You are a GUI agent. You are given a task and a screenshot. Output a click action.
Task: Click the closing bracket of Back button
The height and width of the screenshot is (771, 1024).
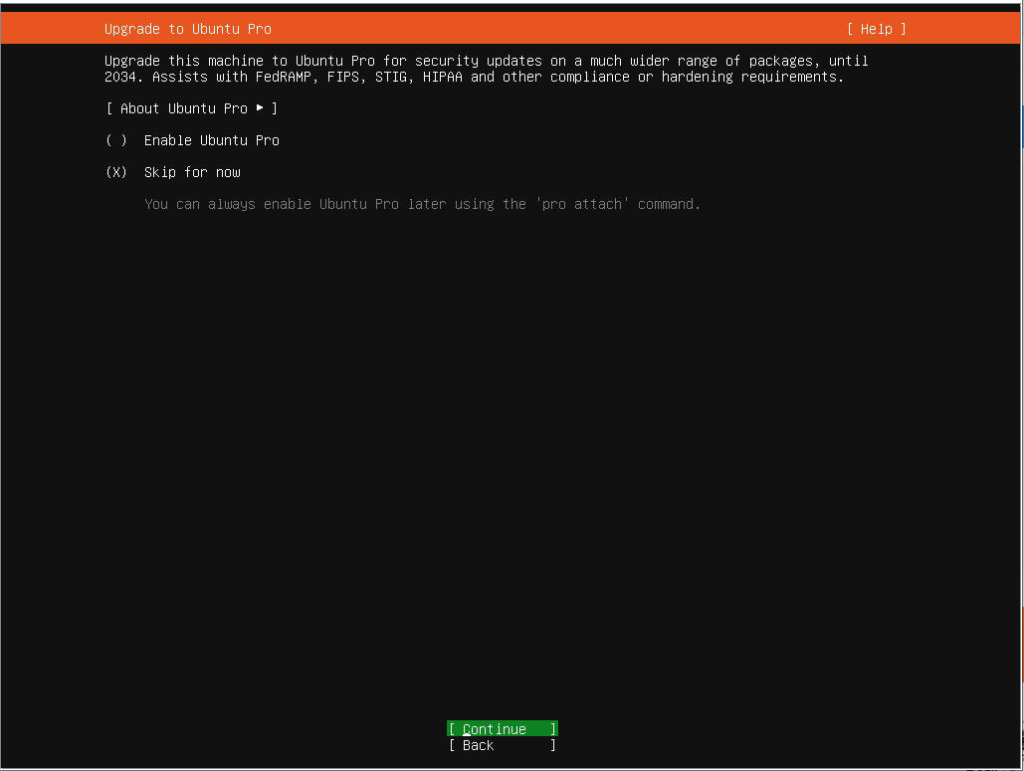553,745
